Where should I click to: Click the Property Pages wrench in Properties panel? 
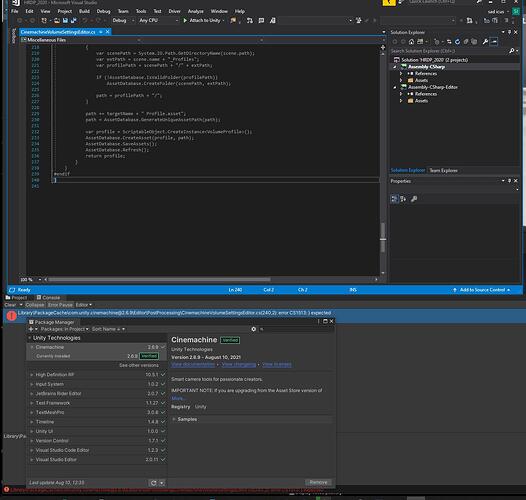coord(414,199)
